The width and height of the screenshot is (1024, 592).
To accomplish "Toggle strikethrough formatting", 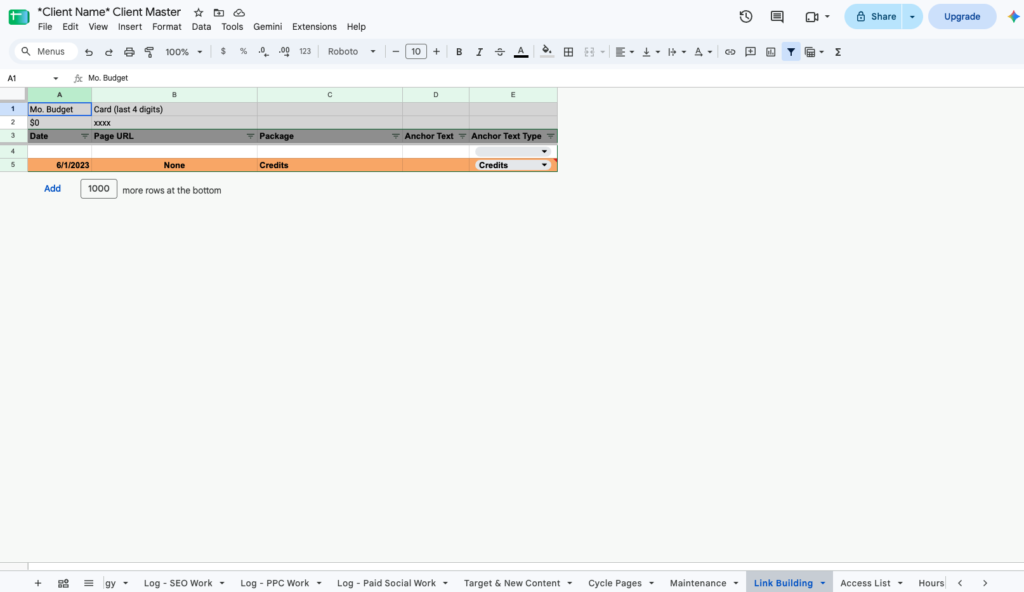I will [x=500, y=52].
